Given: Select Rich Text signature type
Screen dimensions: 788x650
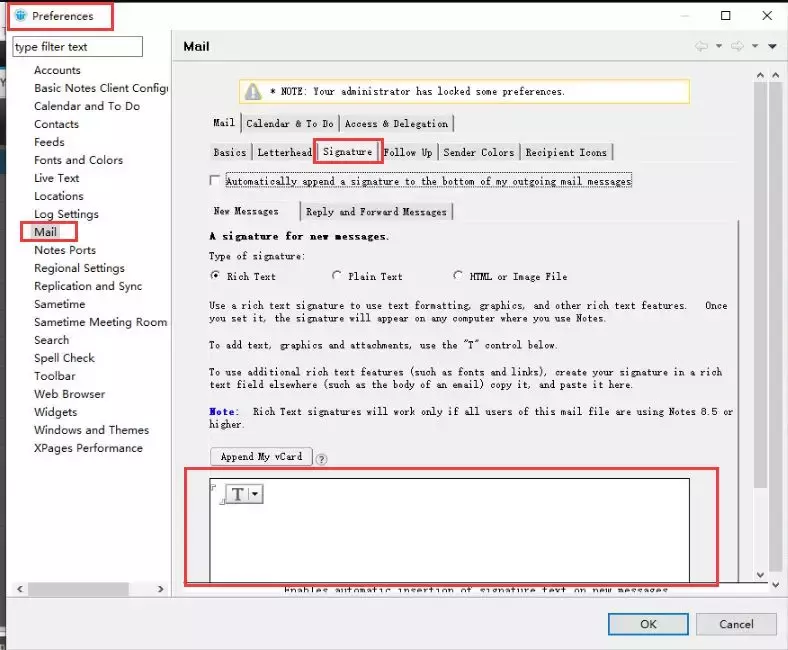Looking at the screenshot, I should tap(215, 275).
